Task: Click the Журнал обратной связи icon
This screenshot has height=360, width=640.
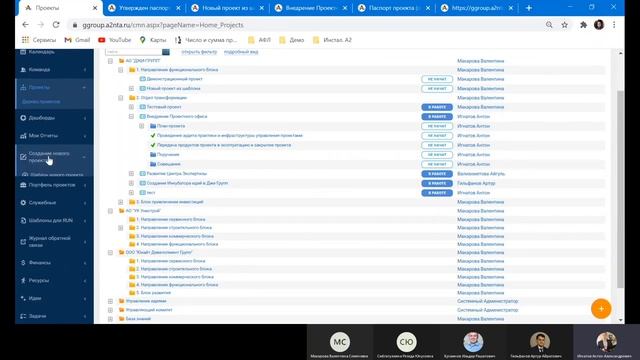Action: pyautogui.click(x=23, y=242)
